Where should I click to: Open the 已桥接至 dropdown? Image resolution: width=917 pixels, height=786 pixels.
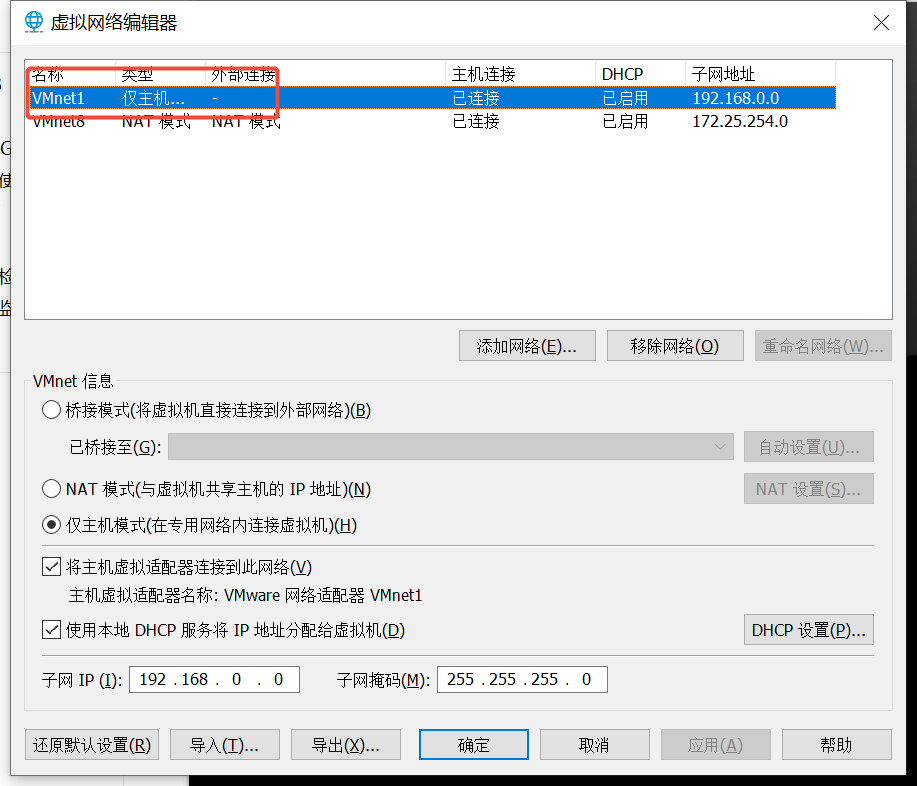[450, 447]
